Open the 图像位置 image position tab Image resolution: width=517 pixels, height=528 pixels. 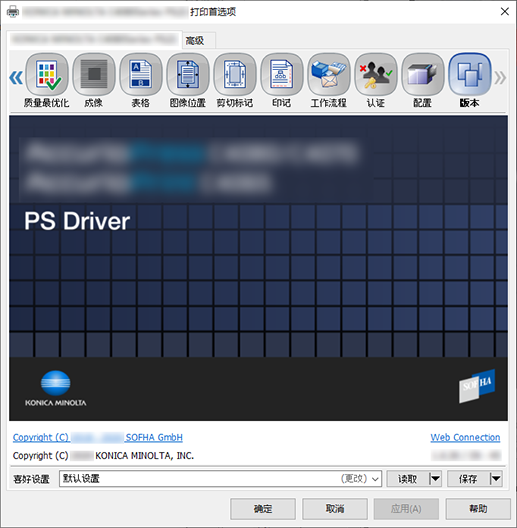tap(188, 75)
